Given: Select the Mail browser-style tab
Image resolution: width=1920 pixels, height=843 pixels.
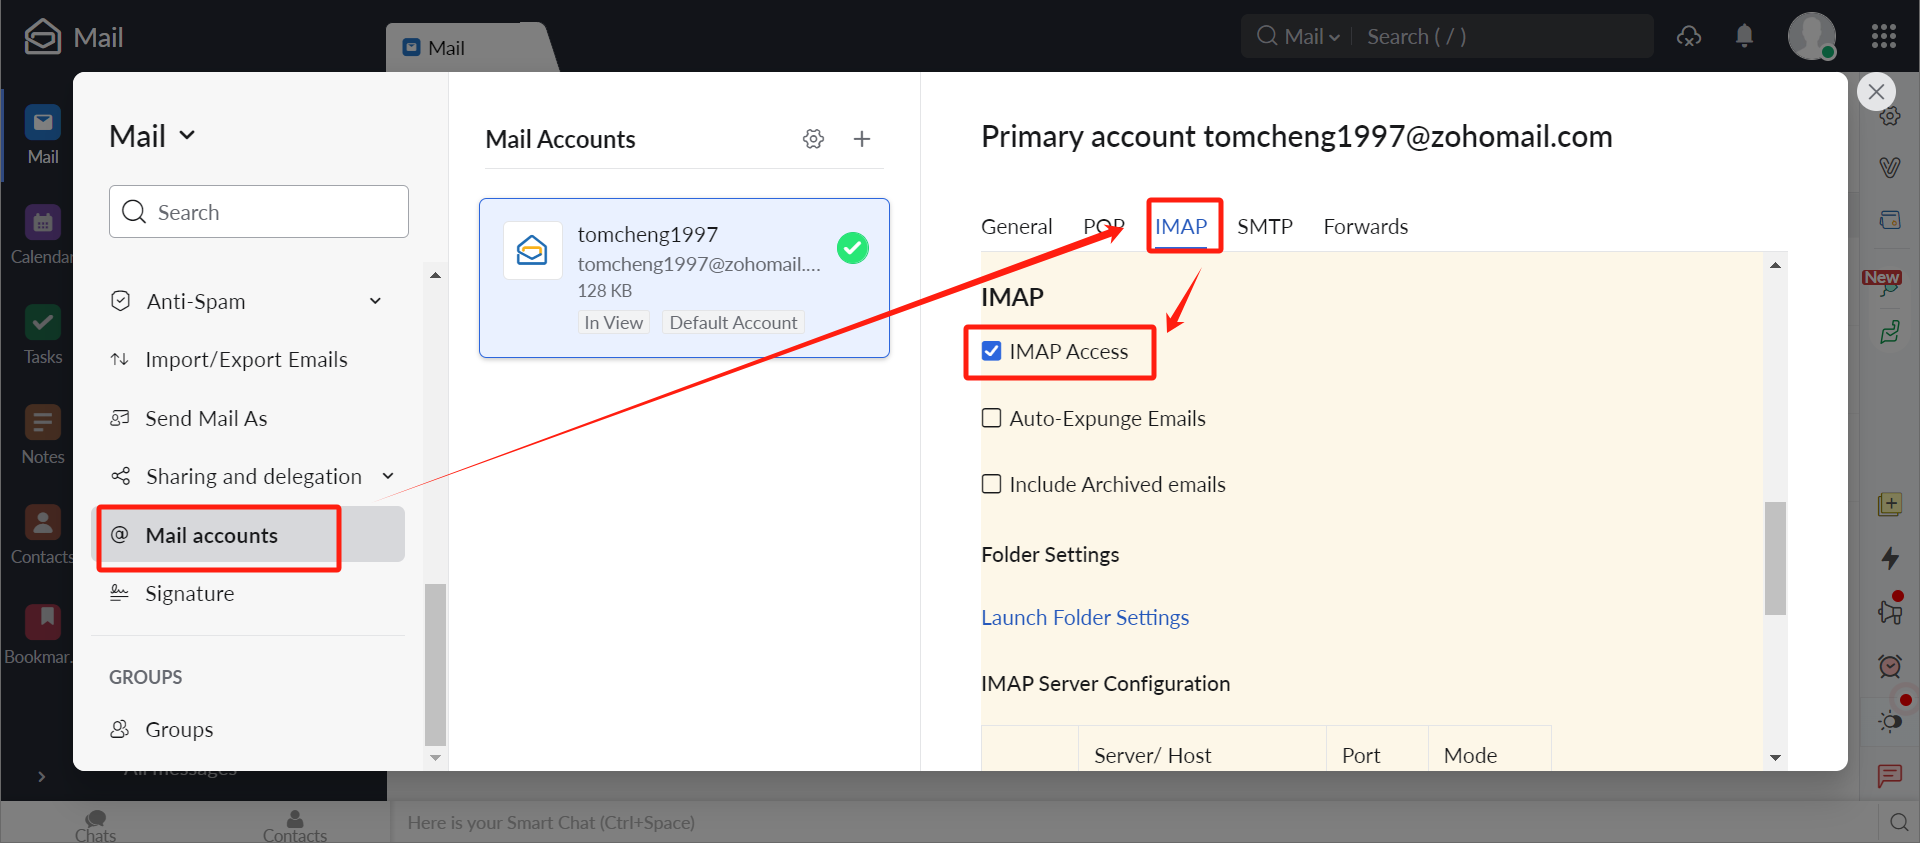Looking at the screenshot, I should click(x=470, y=47).
